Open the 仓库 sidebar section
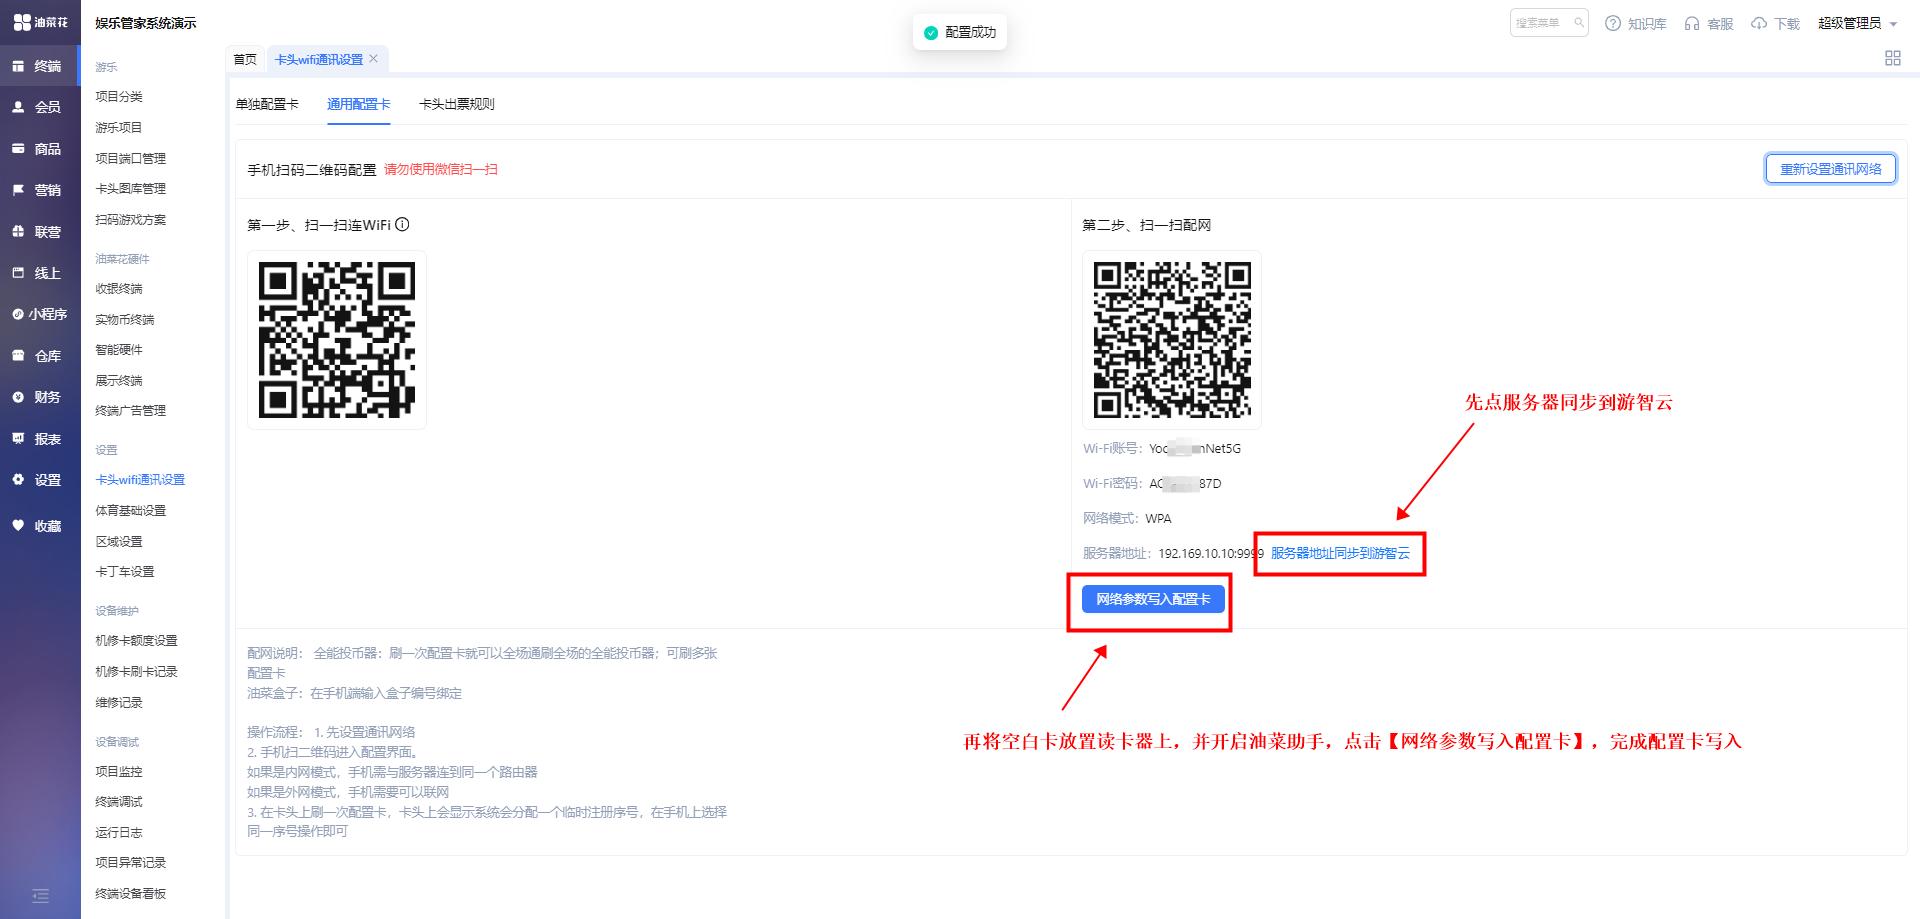Viewport: 1920px width, 919px height. [x=38, y=356]
